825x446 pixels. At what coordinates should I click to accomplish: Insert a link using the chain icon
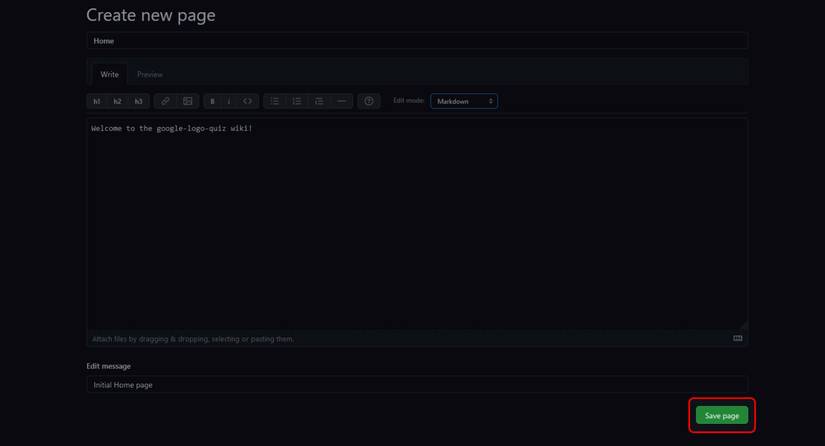pyautogui.click(x=165, y=101)
